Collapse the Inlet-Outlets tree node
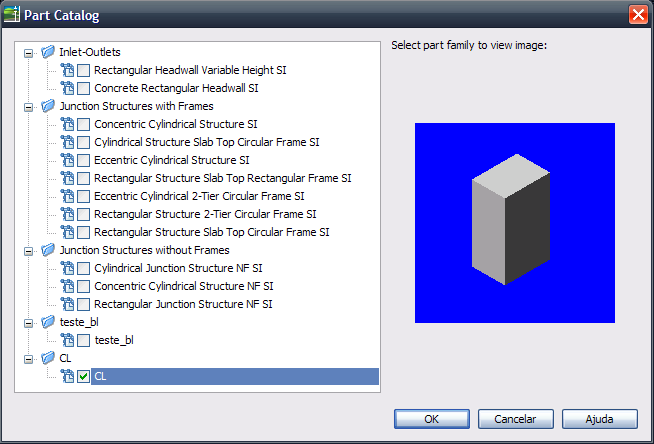Viewport: 654px width, 444px height. pos(28,53)
